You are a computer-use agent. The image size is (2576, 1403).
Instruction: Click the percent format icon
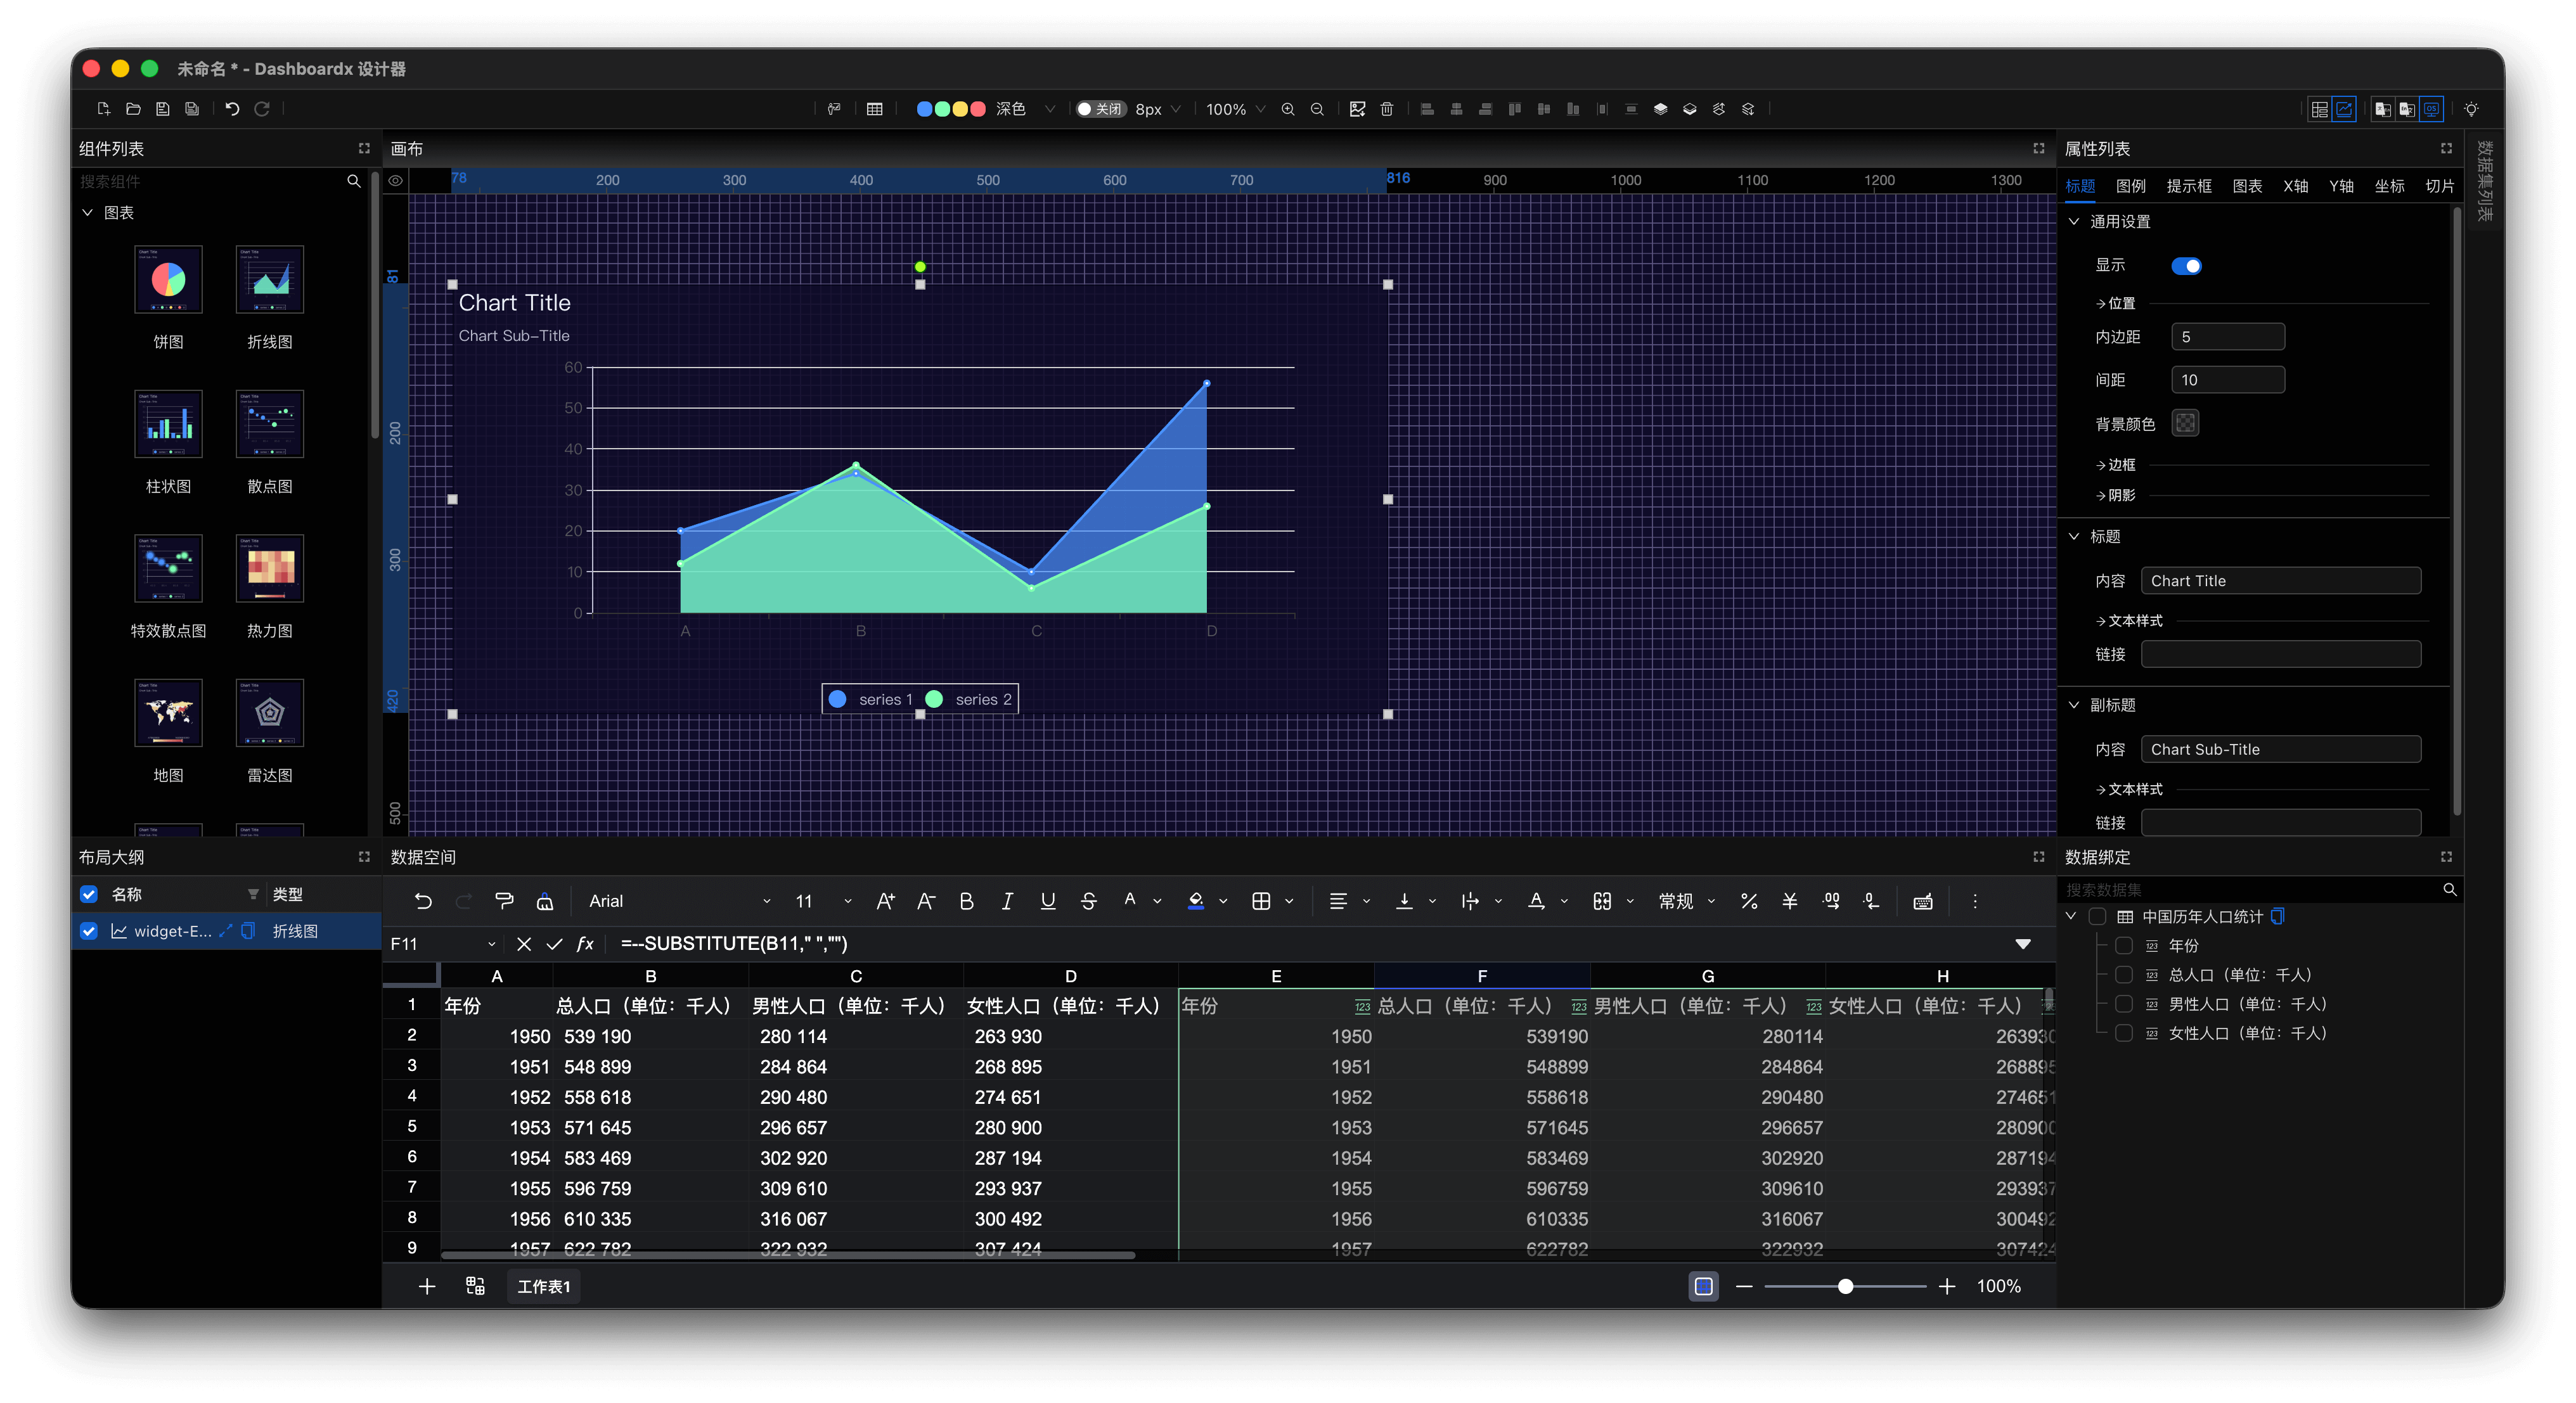(x=1749, y=901)
